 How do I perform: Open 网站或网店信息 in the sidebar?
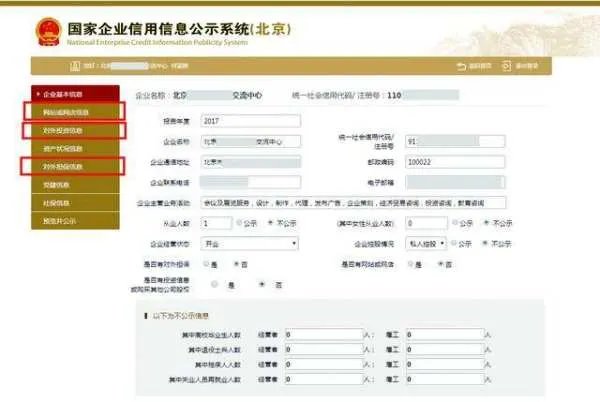[x=75, y=112]
